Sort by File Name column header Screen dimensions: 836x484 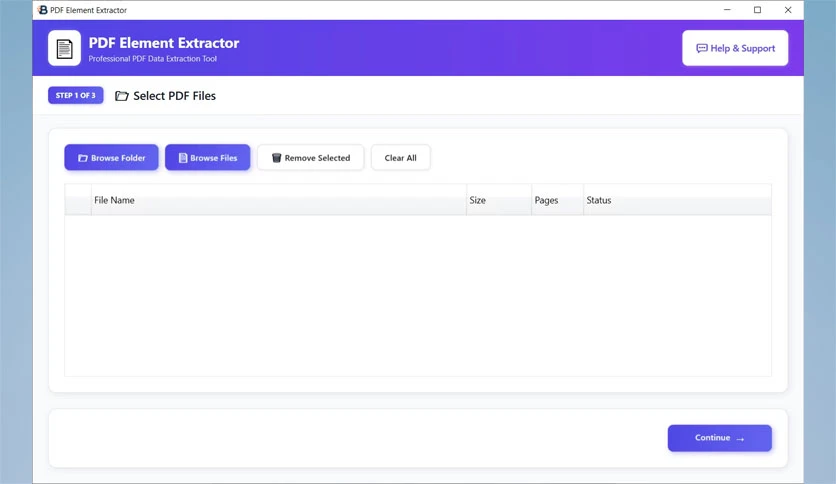279,200
